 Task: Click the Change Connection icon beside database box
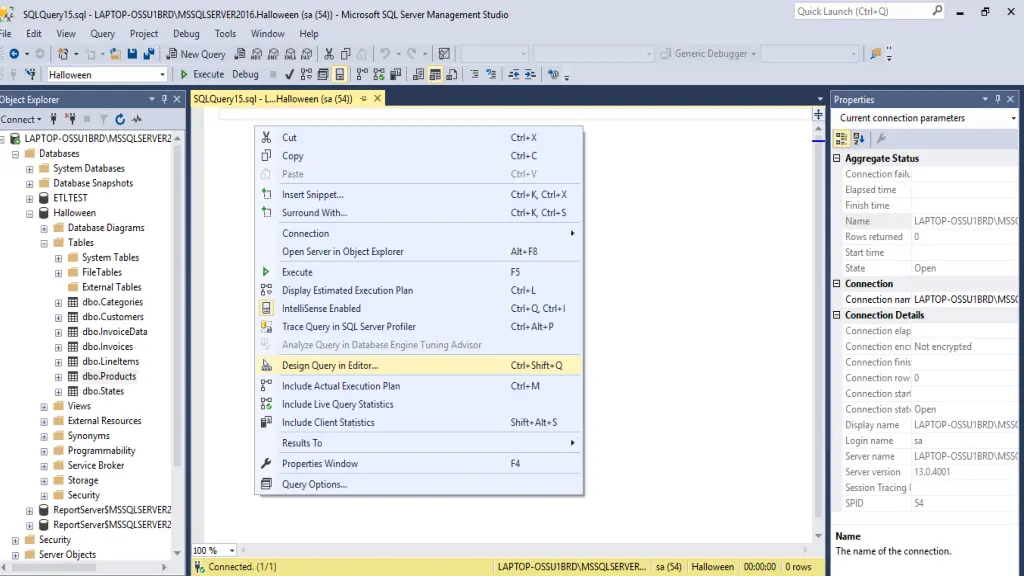tap(30, 74)
